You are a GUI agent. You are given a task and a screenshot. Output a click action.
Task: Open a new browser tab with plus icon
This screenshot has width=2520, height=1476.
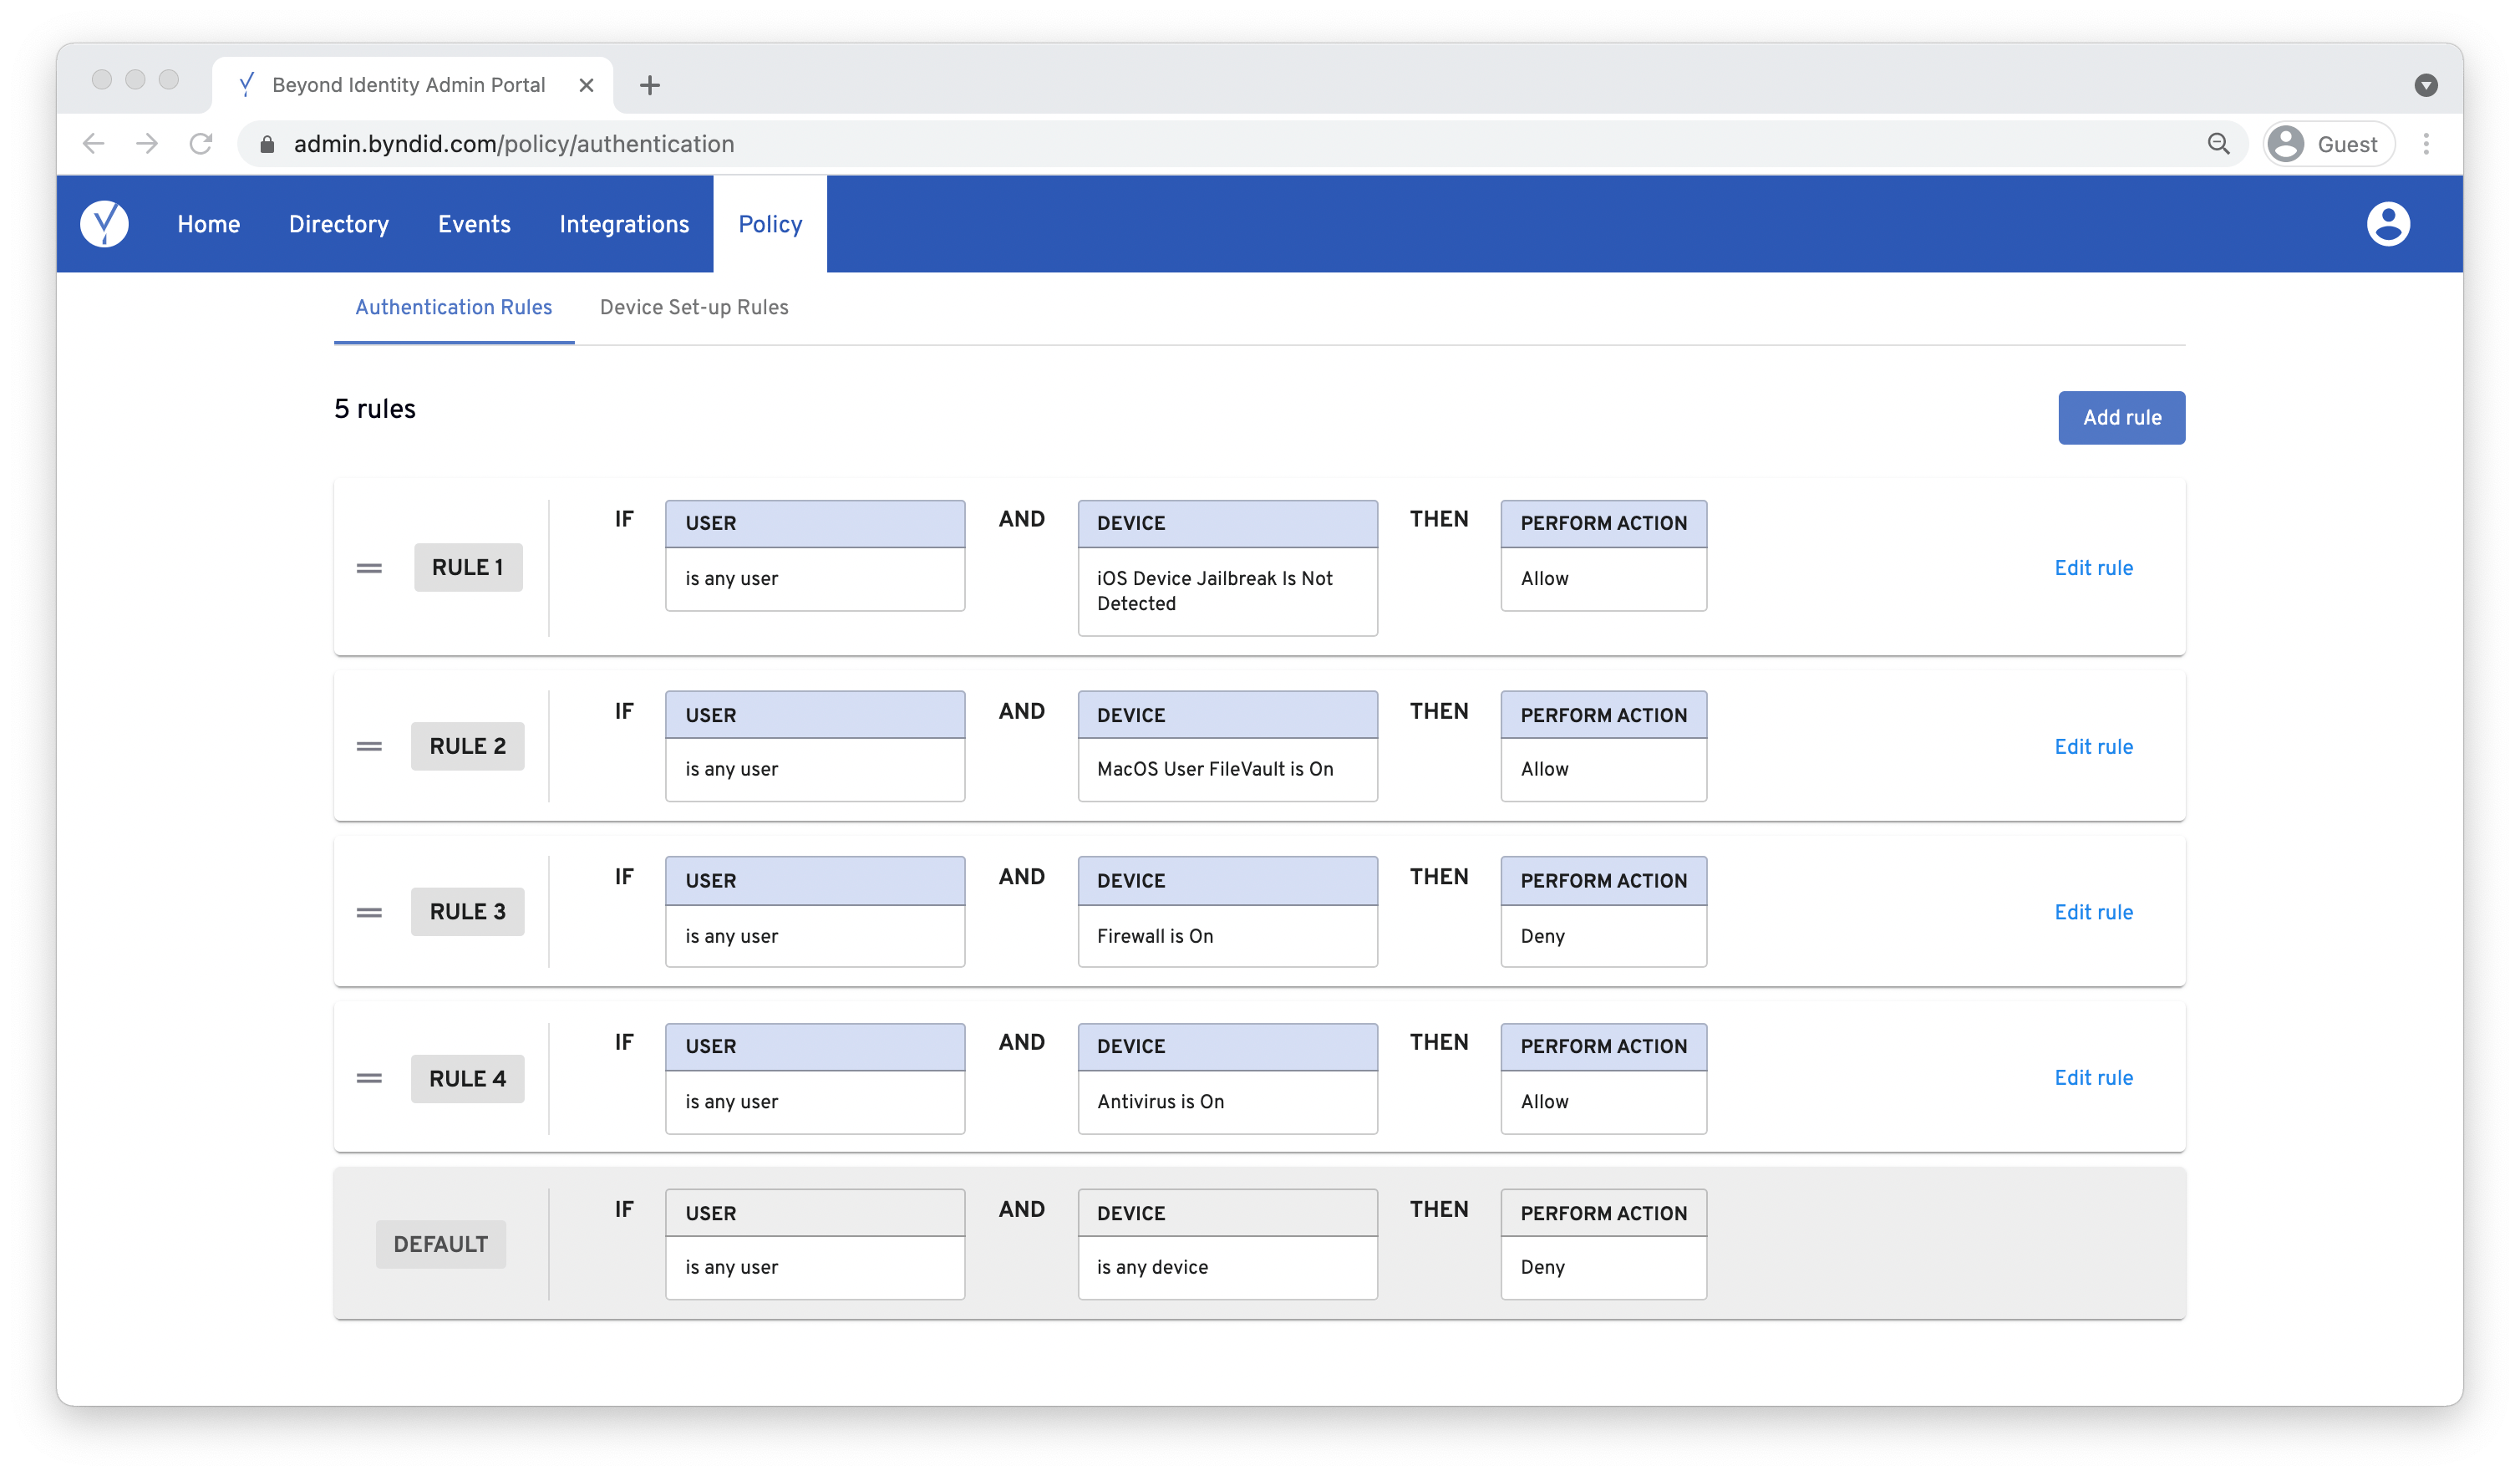650,85
